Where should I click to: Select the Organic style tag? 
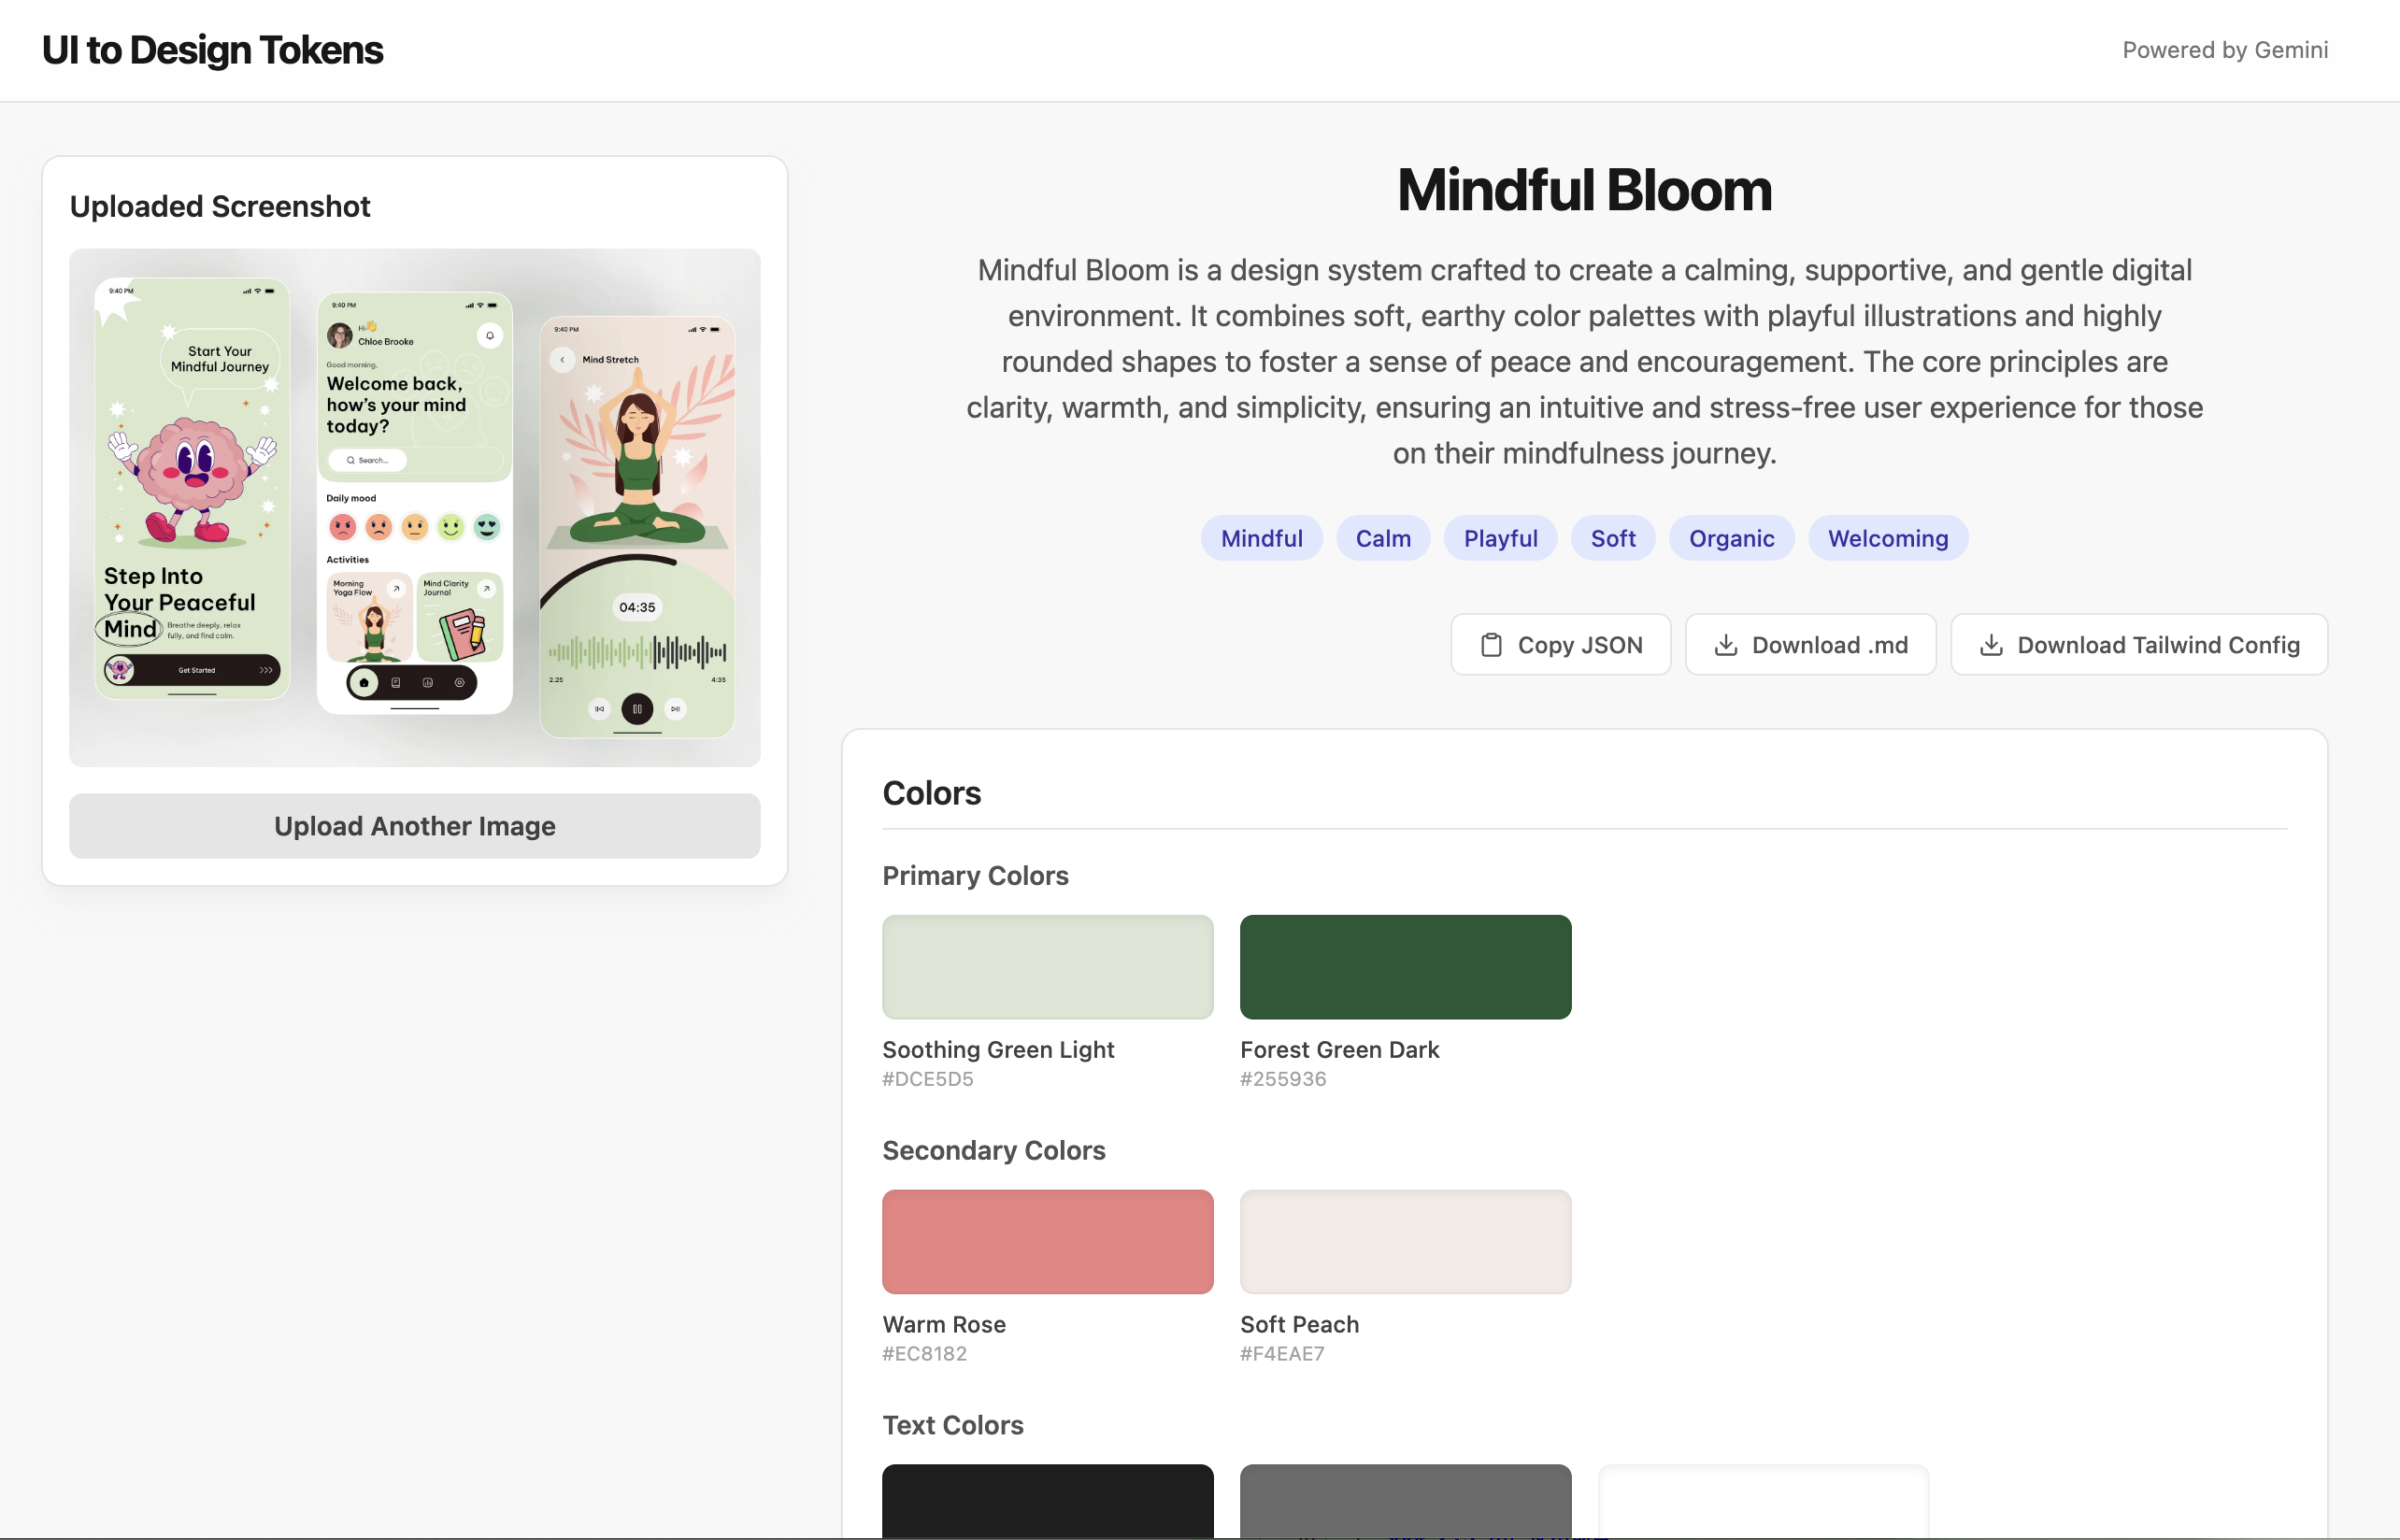coord(1731,538)
